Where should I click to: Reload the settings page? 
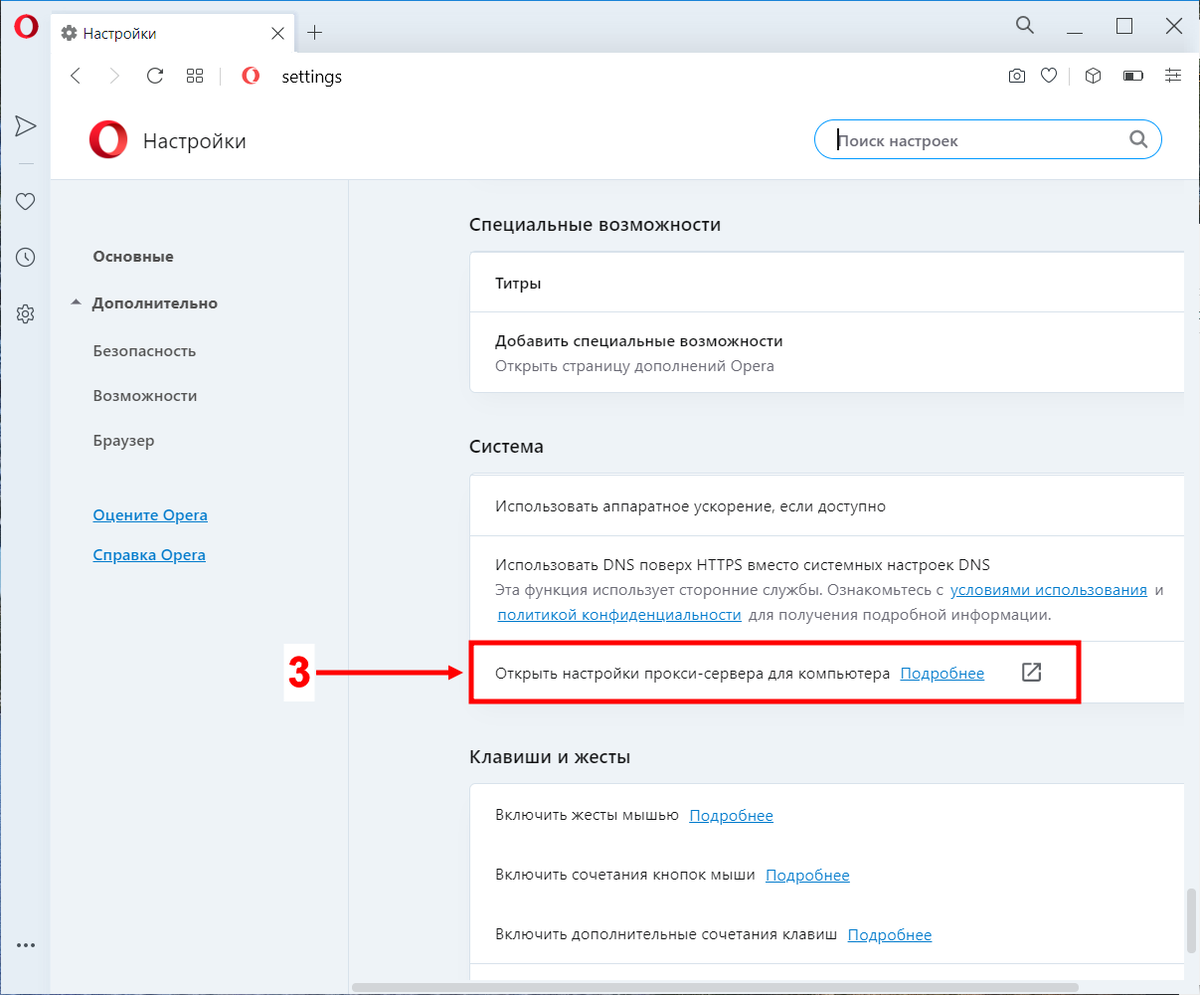[x=155, y=76]
